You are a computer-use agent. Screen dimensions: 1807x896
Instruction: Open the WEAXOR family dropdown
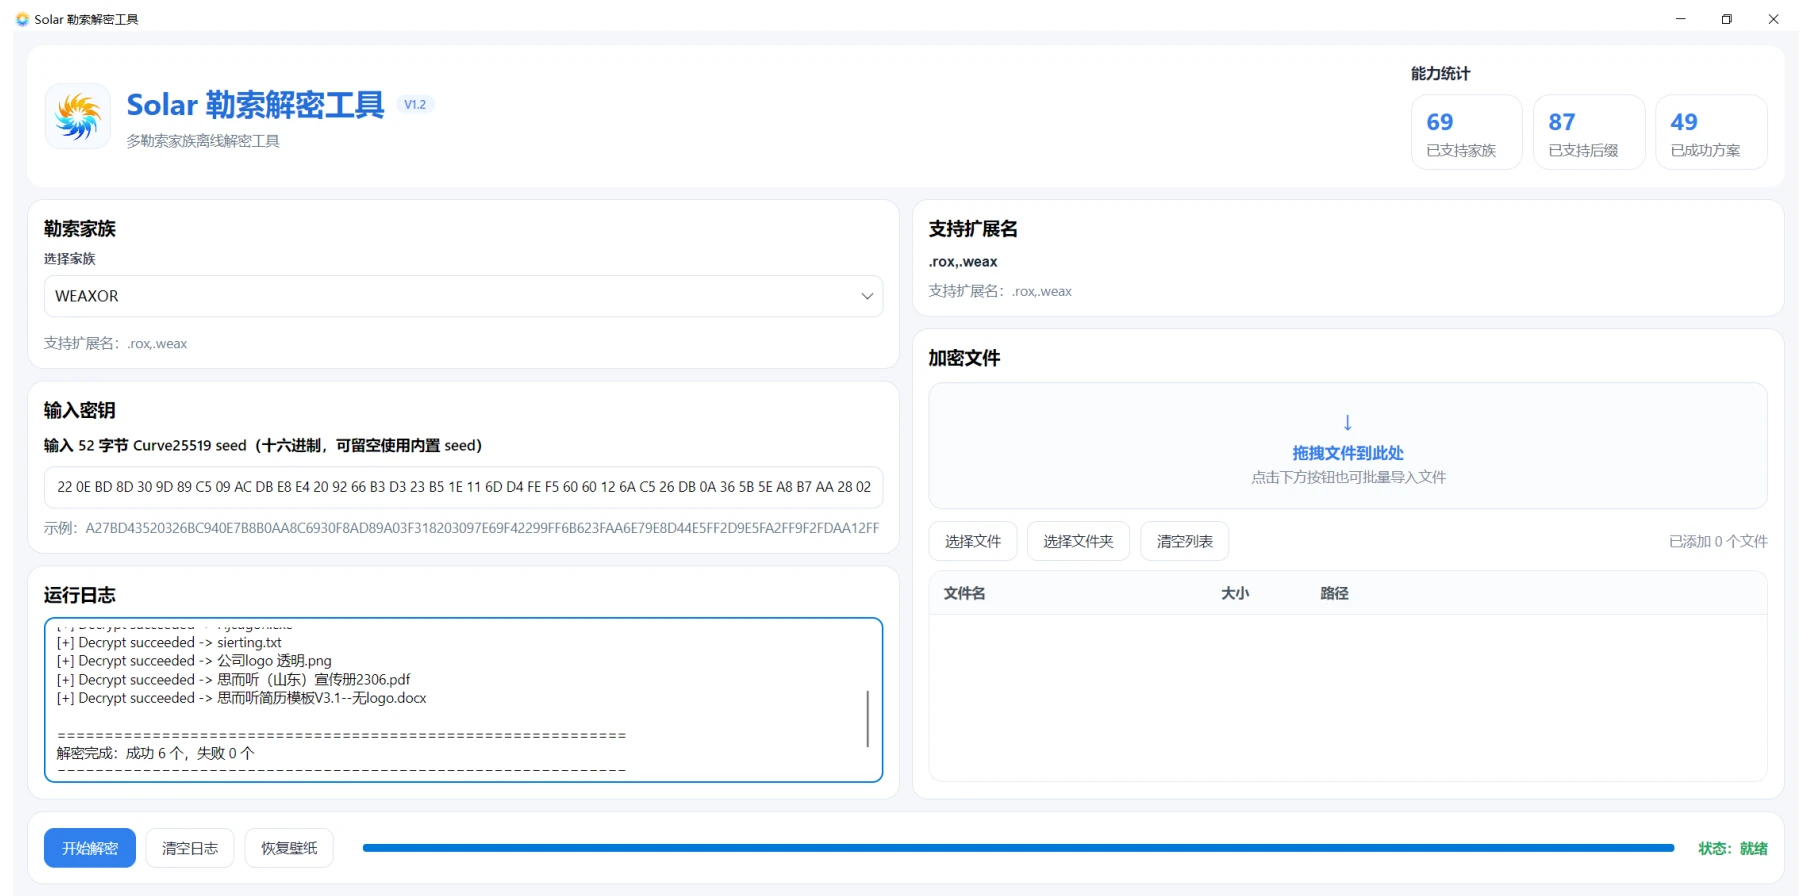click(463, 296)
